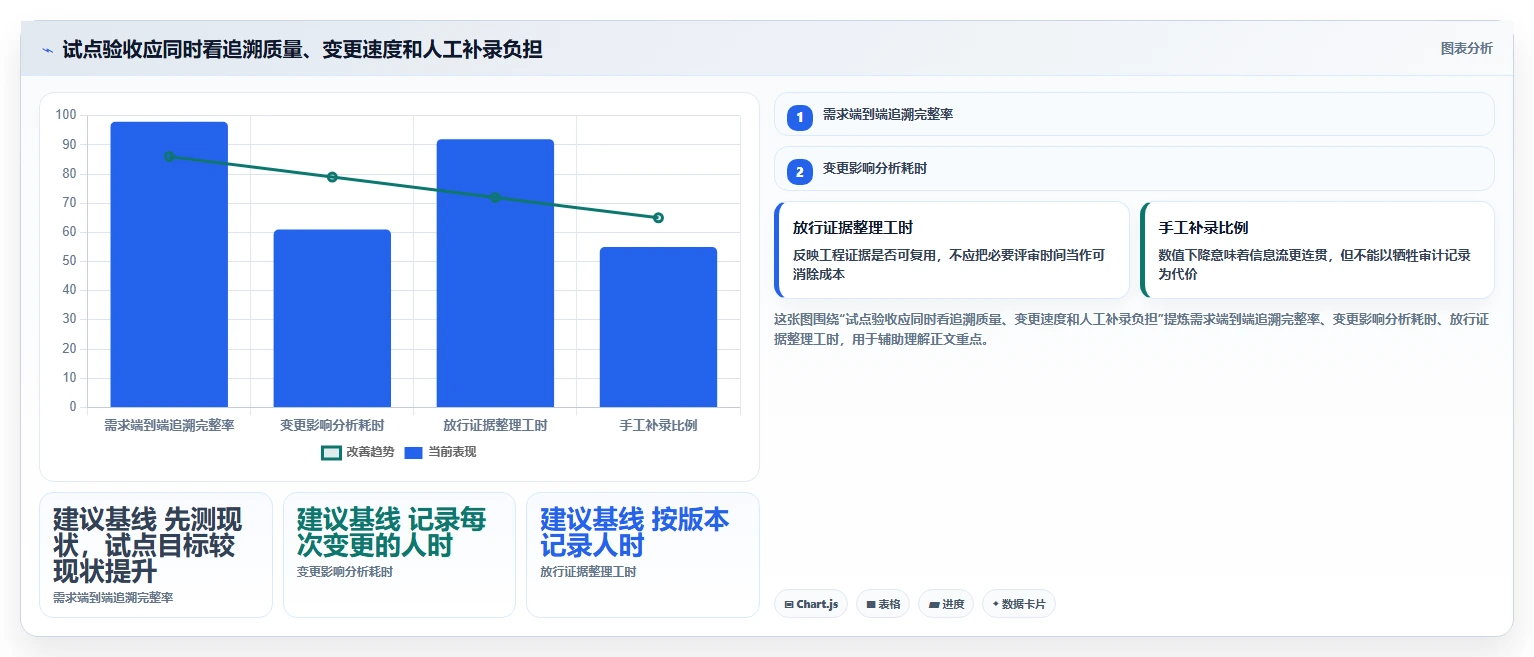The image size is (1534, 657).
Task: Open the 手工补录比例 description card
Action: click(1317, 250)
